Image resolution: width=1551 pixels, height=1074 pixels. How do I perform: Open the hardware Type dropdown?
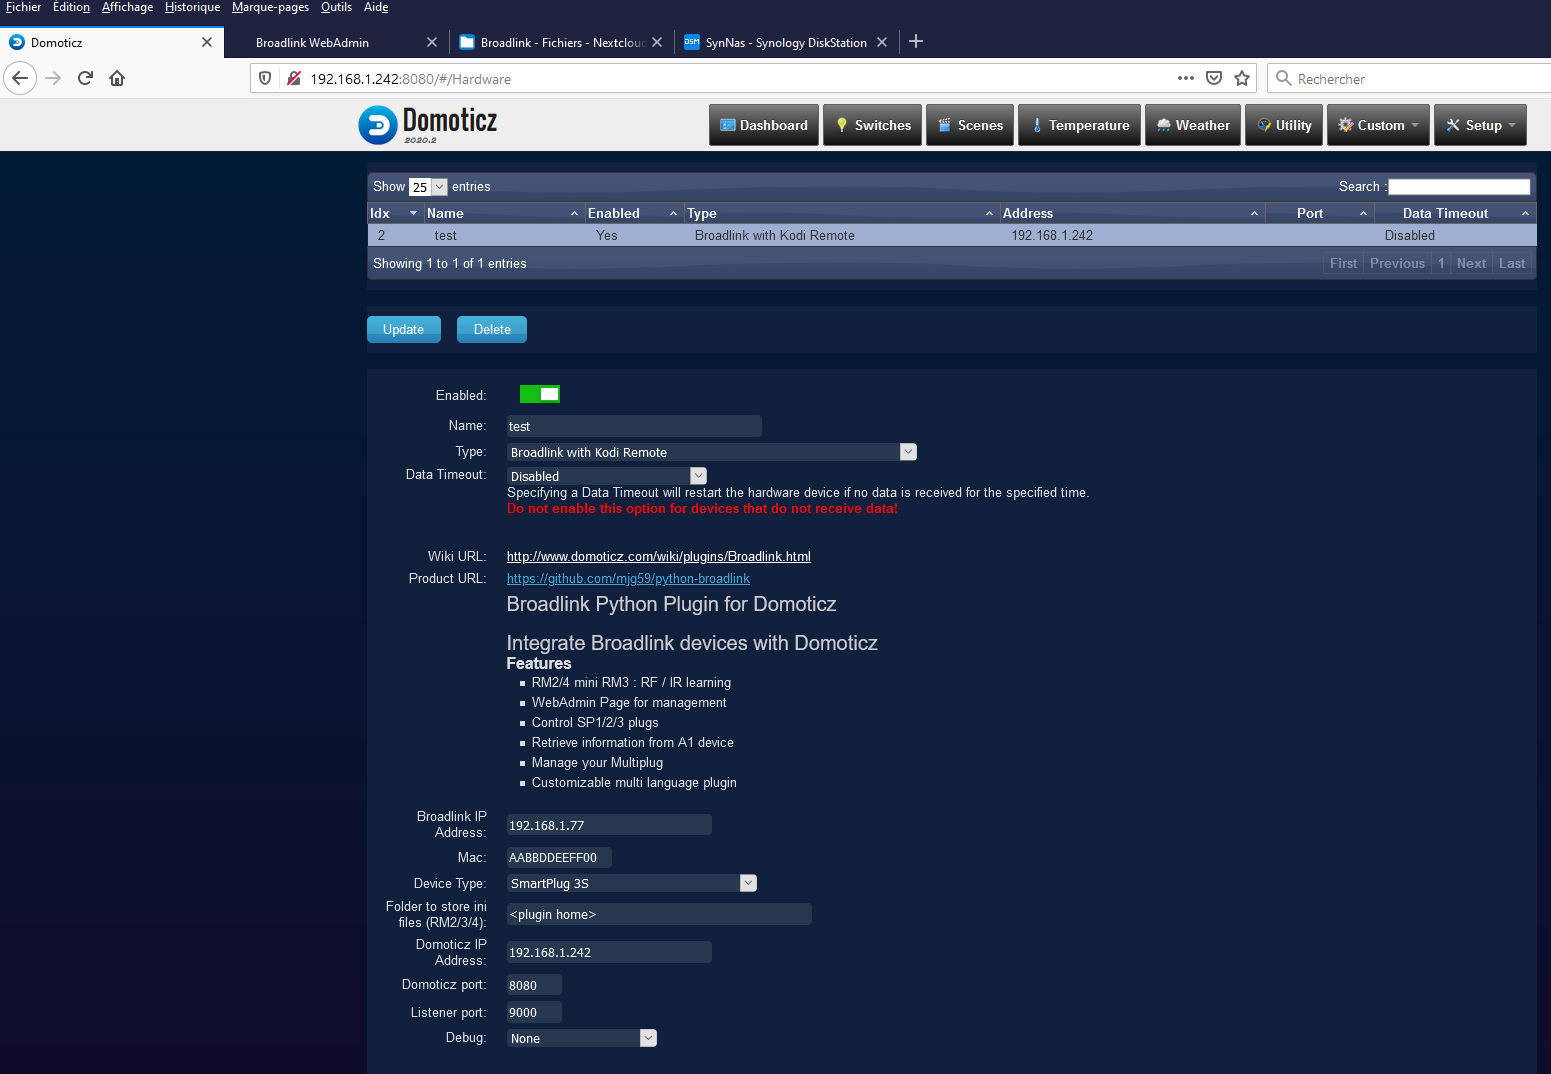712,452
